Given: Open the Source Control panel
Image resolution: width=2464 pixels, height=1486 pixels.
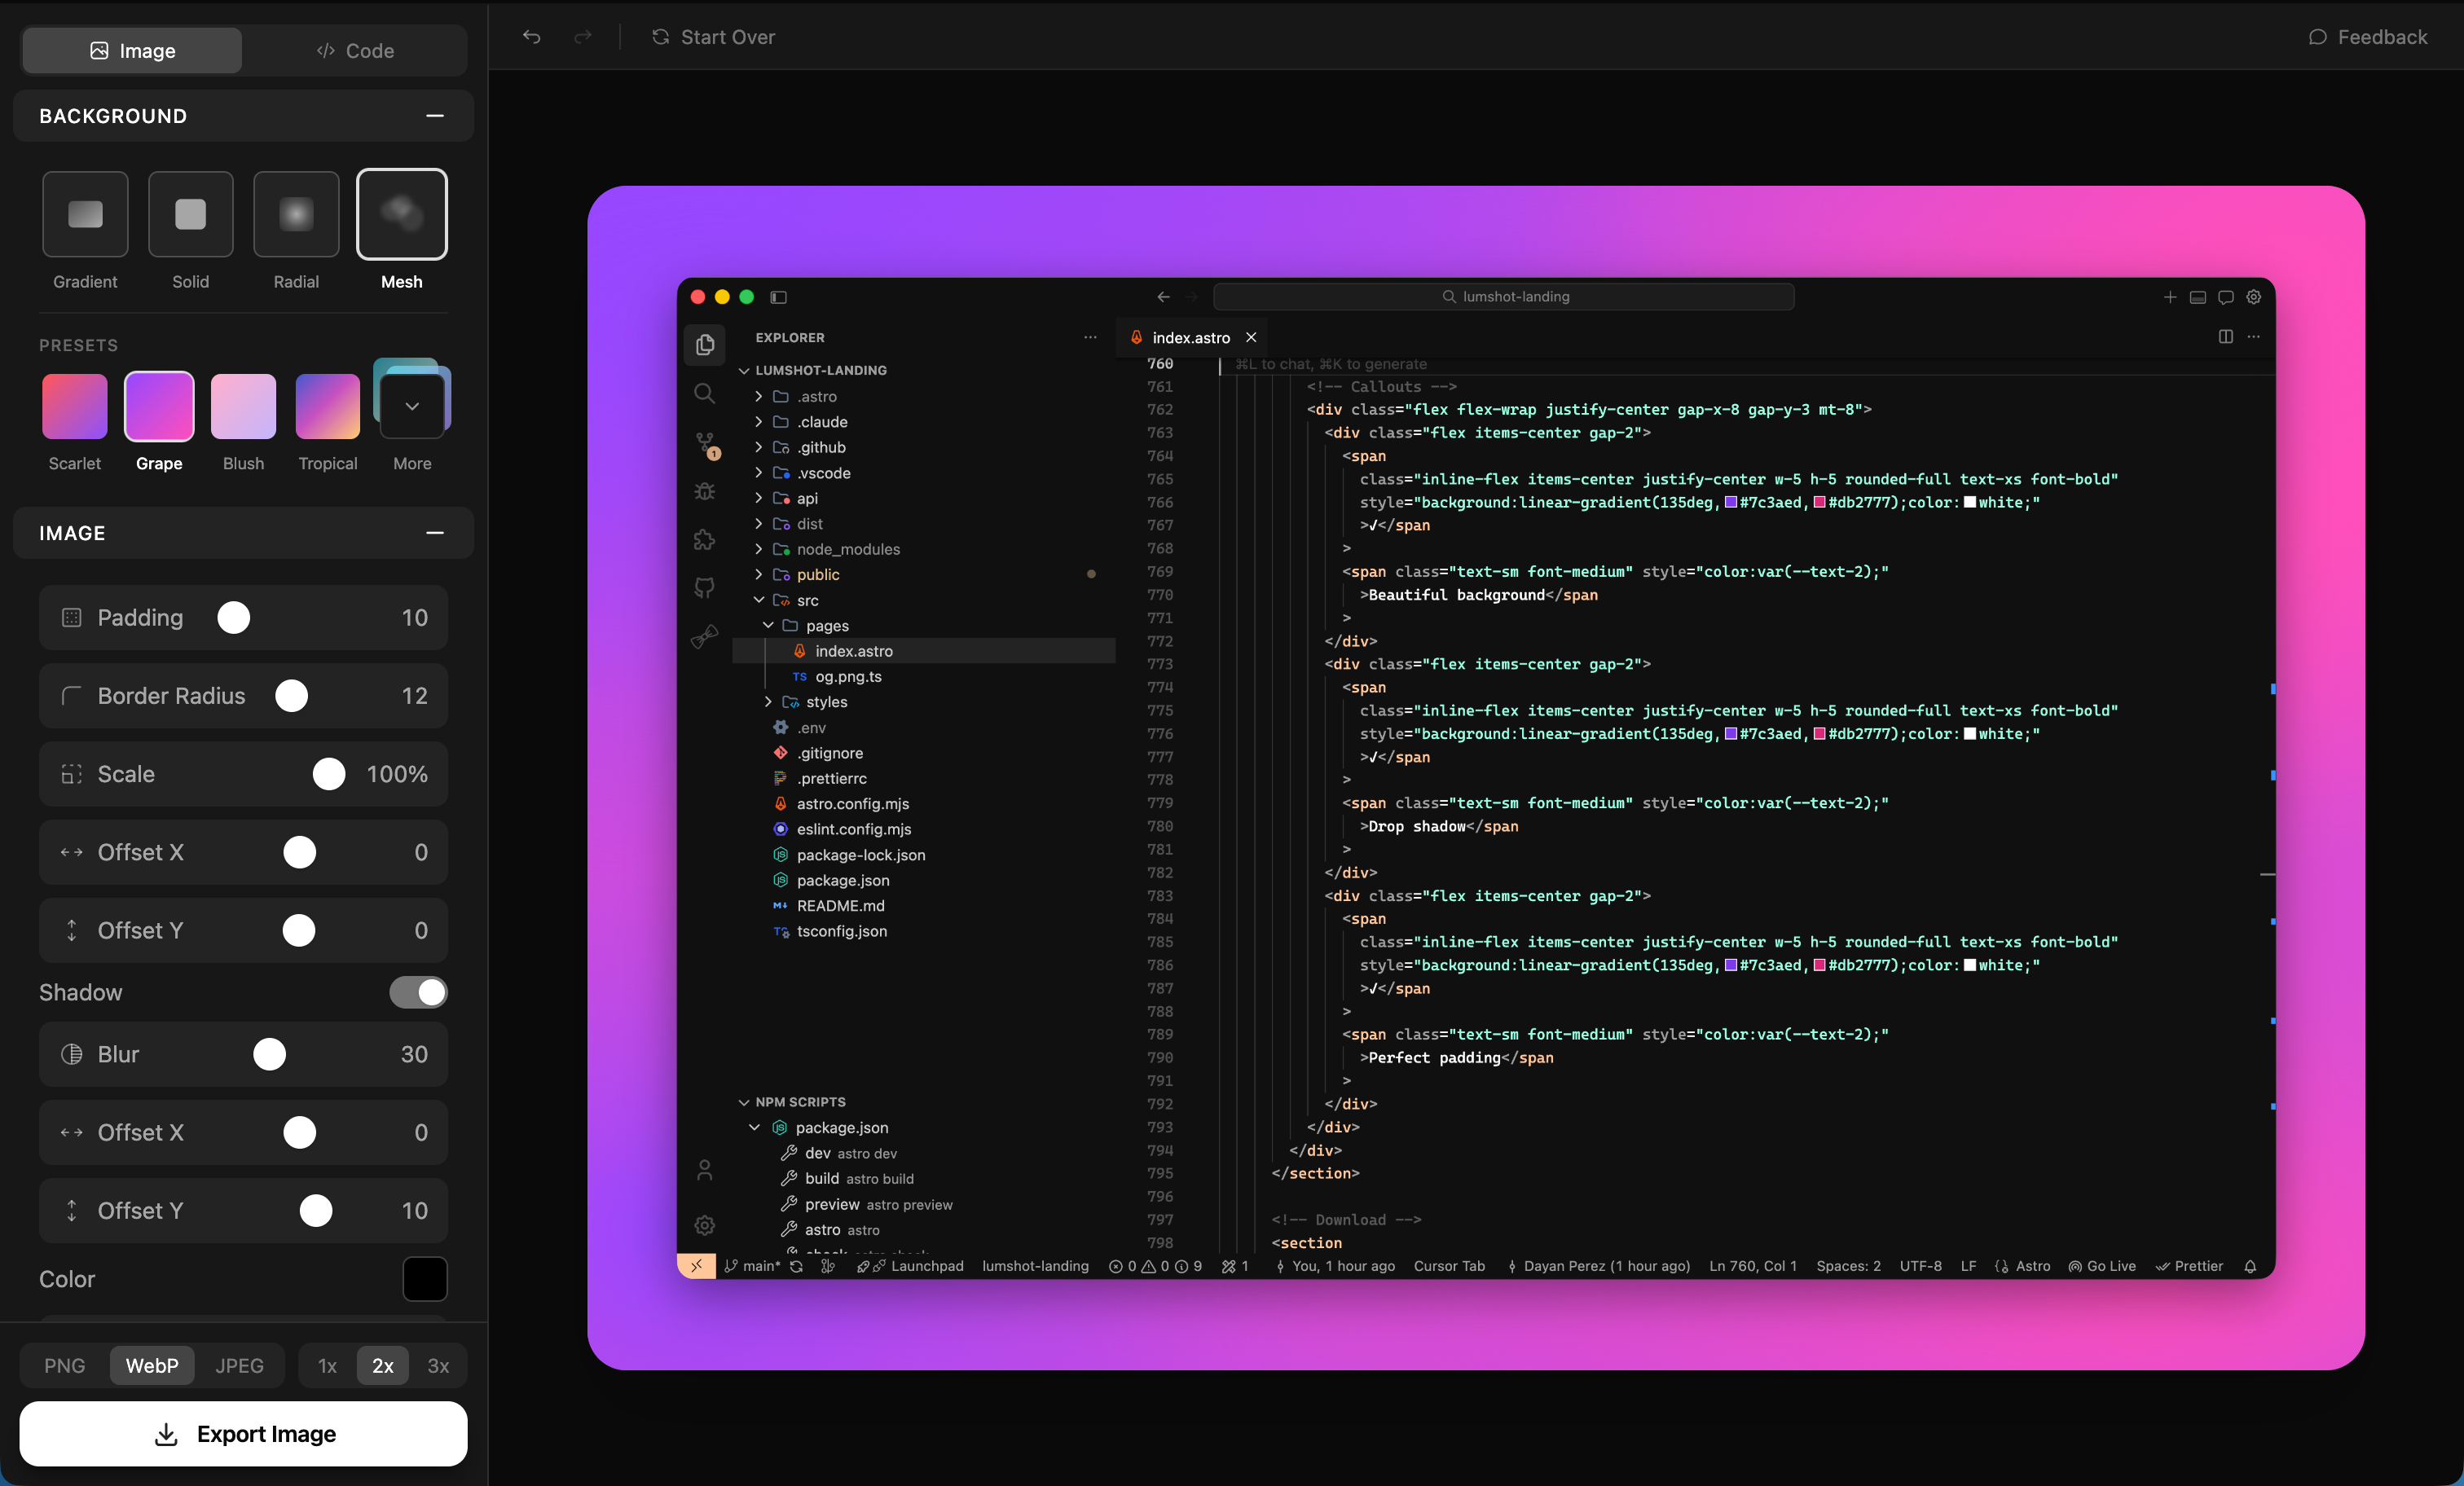Looking at the screenshot, I should point(704,444).
